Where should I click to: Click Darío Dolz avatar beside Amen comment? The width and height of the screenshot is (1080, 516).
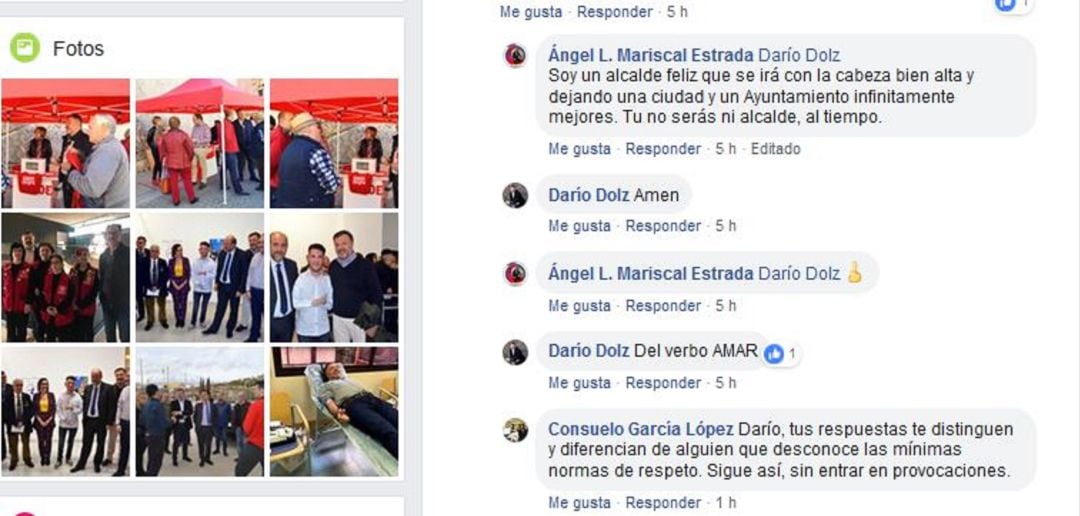(x=515, y=195)
